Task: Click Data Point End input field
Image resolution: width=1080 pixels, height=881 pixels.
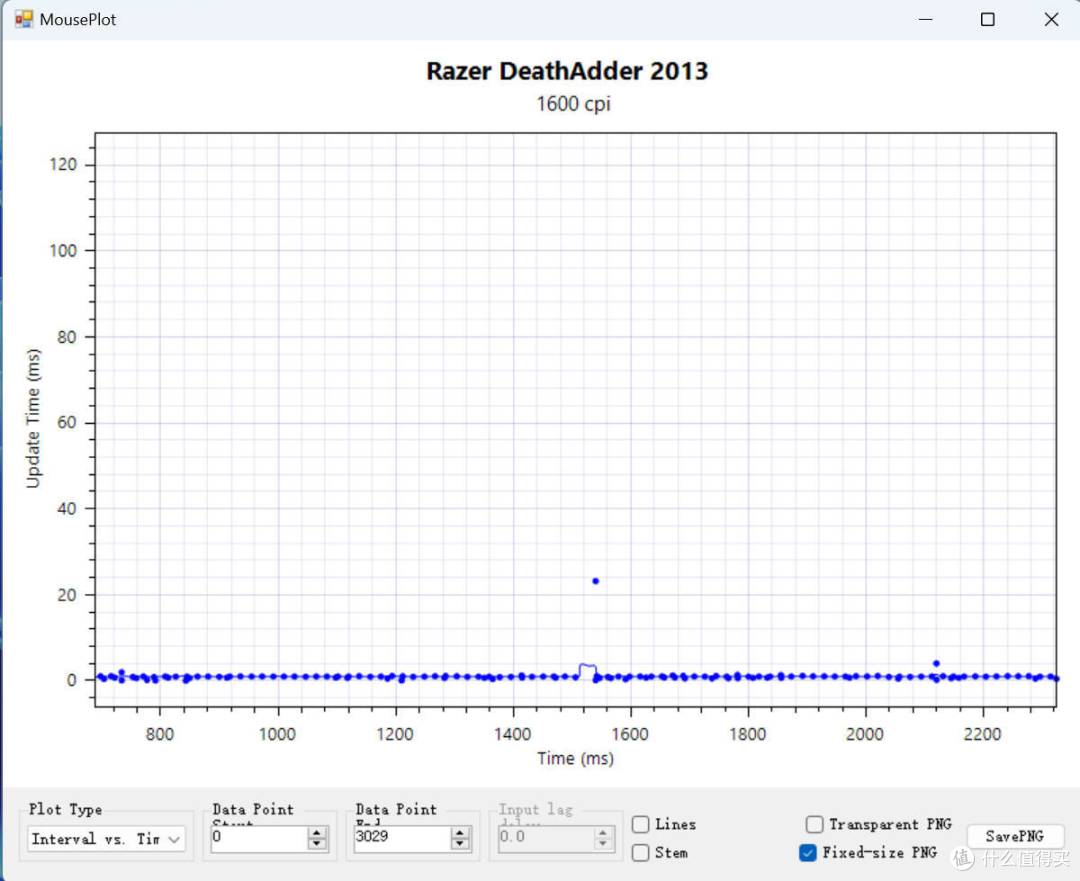Action: pyautogui.click(x=402, y=838)
